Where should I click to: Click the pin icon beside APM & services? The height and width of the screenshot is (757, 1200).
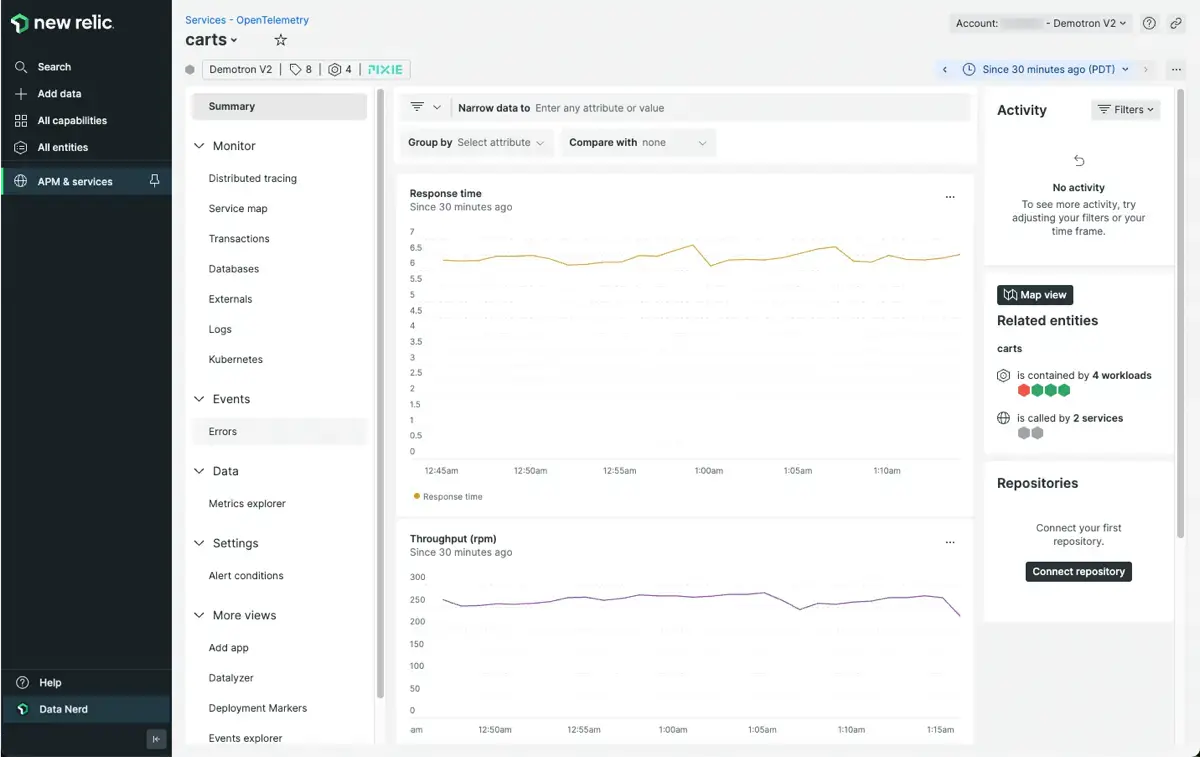tap(154, 181)
